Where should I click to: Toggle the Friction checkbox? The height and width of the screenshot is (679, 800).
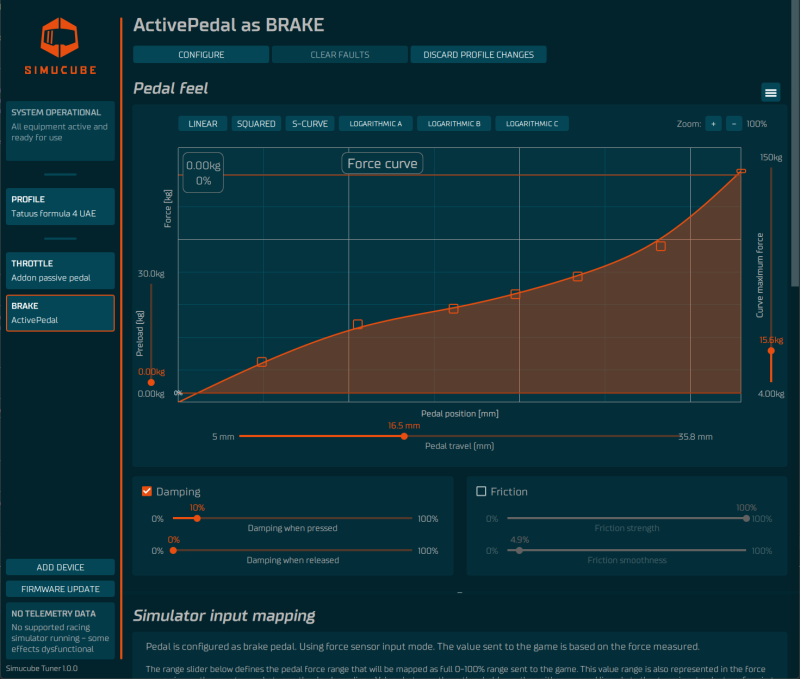[481, 491]
